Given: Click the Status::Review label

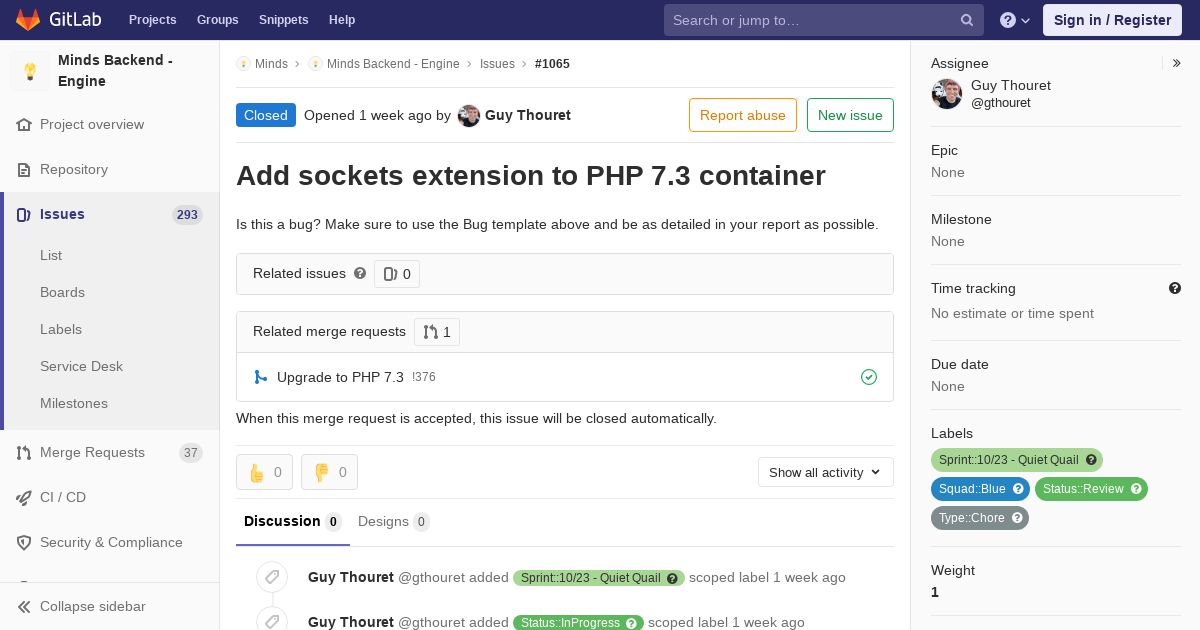Looking at the screenshot, I should [1091, 489].
